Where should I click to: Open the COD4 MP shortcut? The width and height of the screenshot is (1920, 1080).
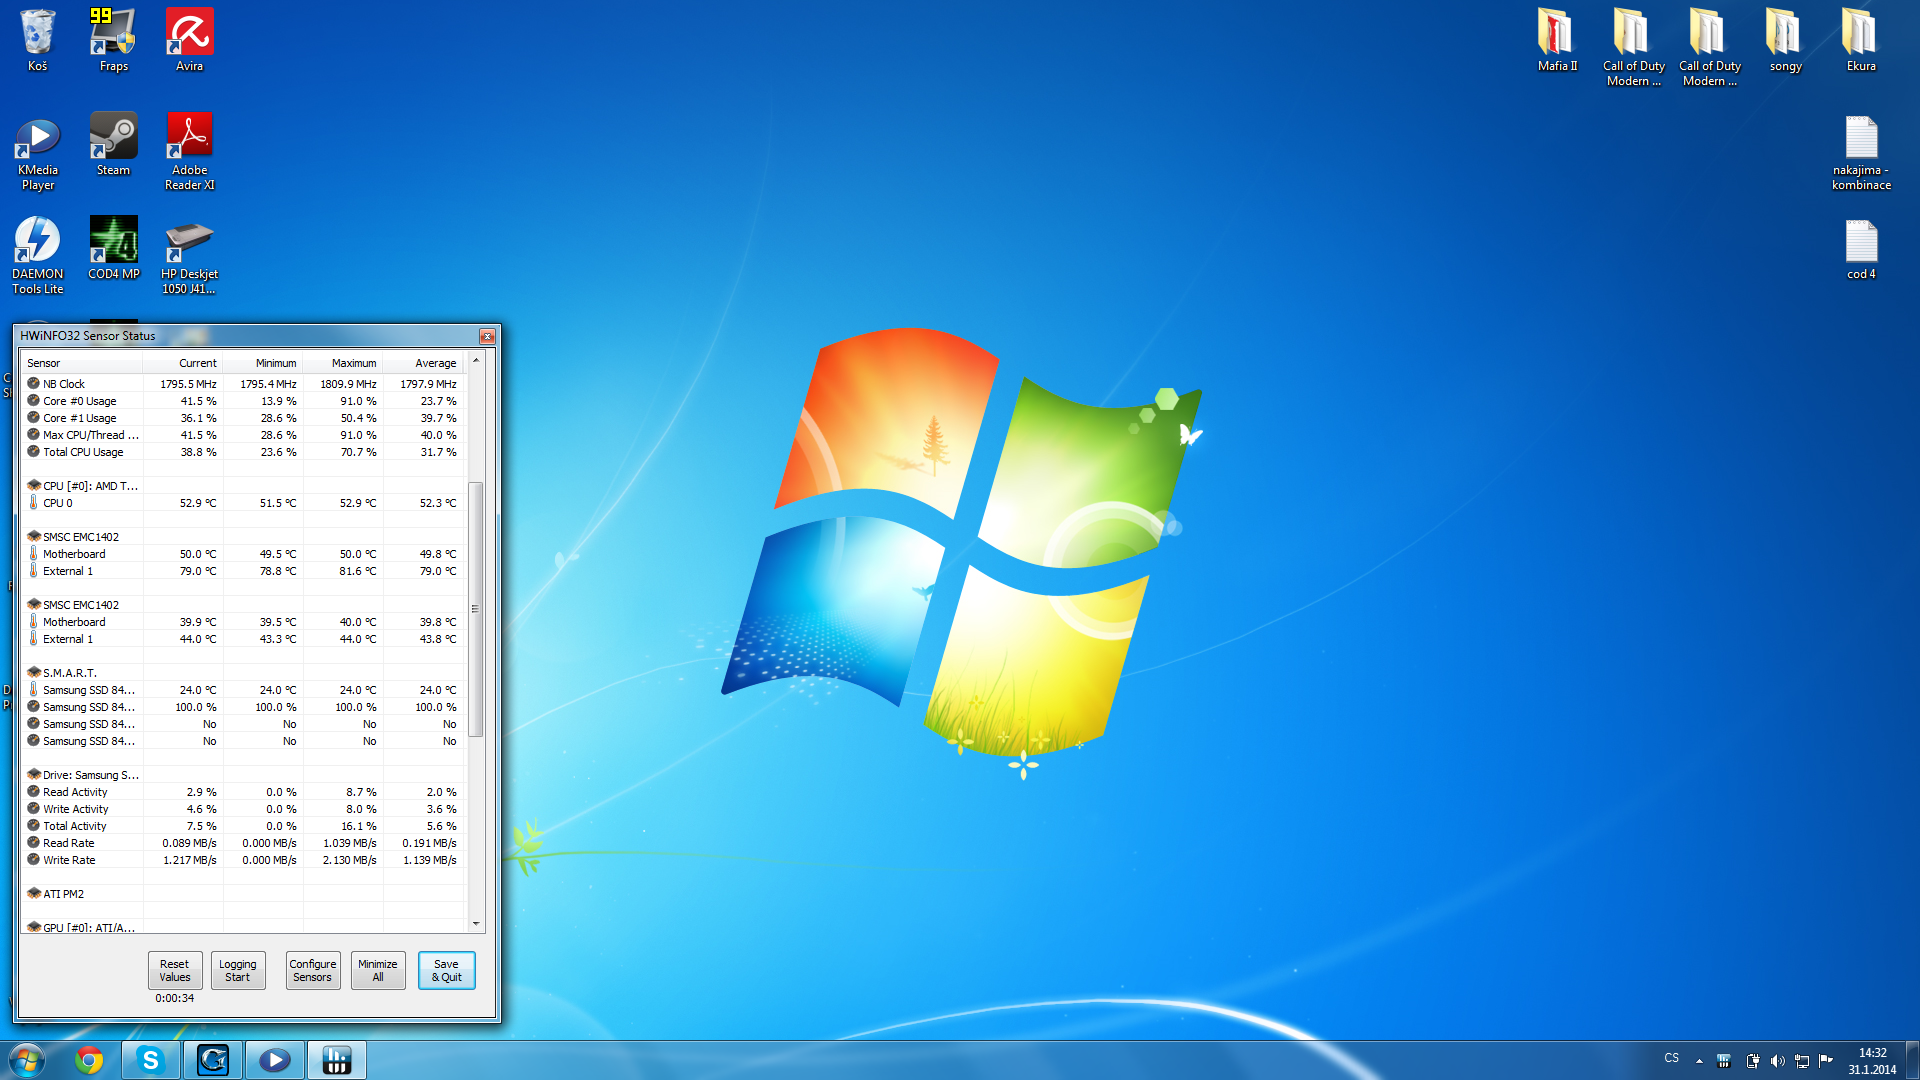(x=113, y=248)
